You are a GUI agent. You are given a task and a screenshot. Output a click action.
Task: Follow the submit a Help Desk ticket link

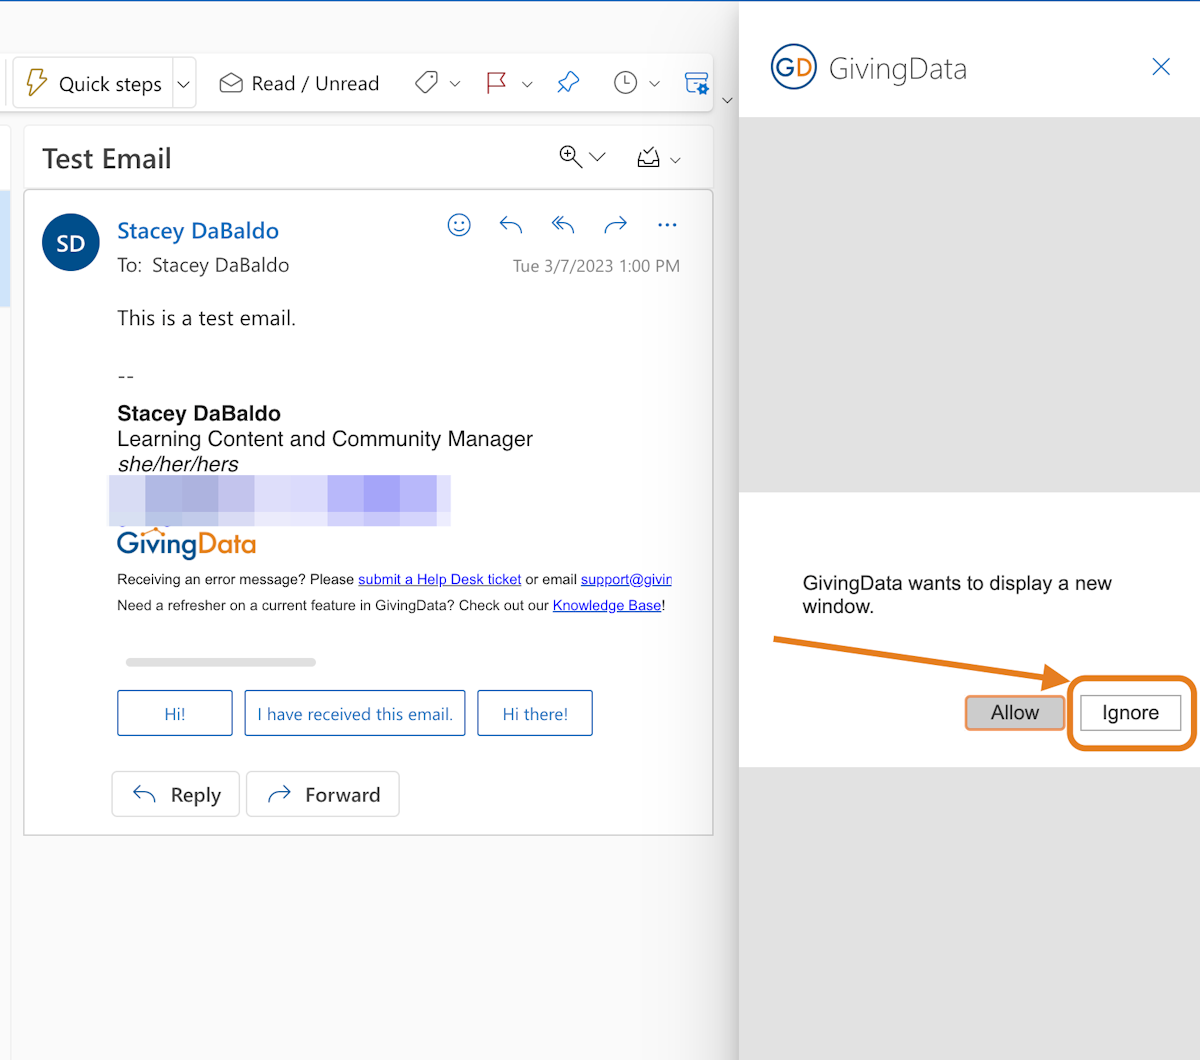click(x=440, y=579)
